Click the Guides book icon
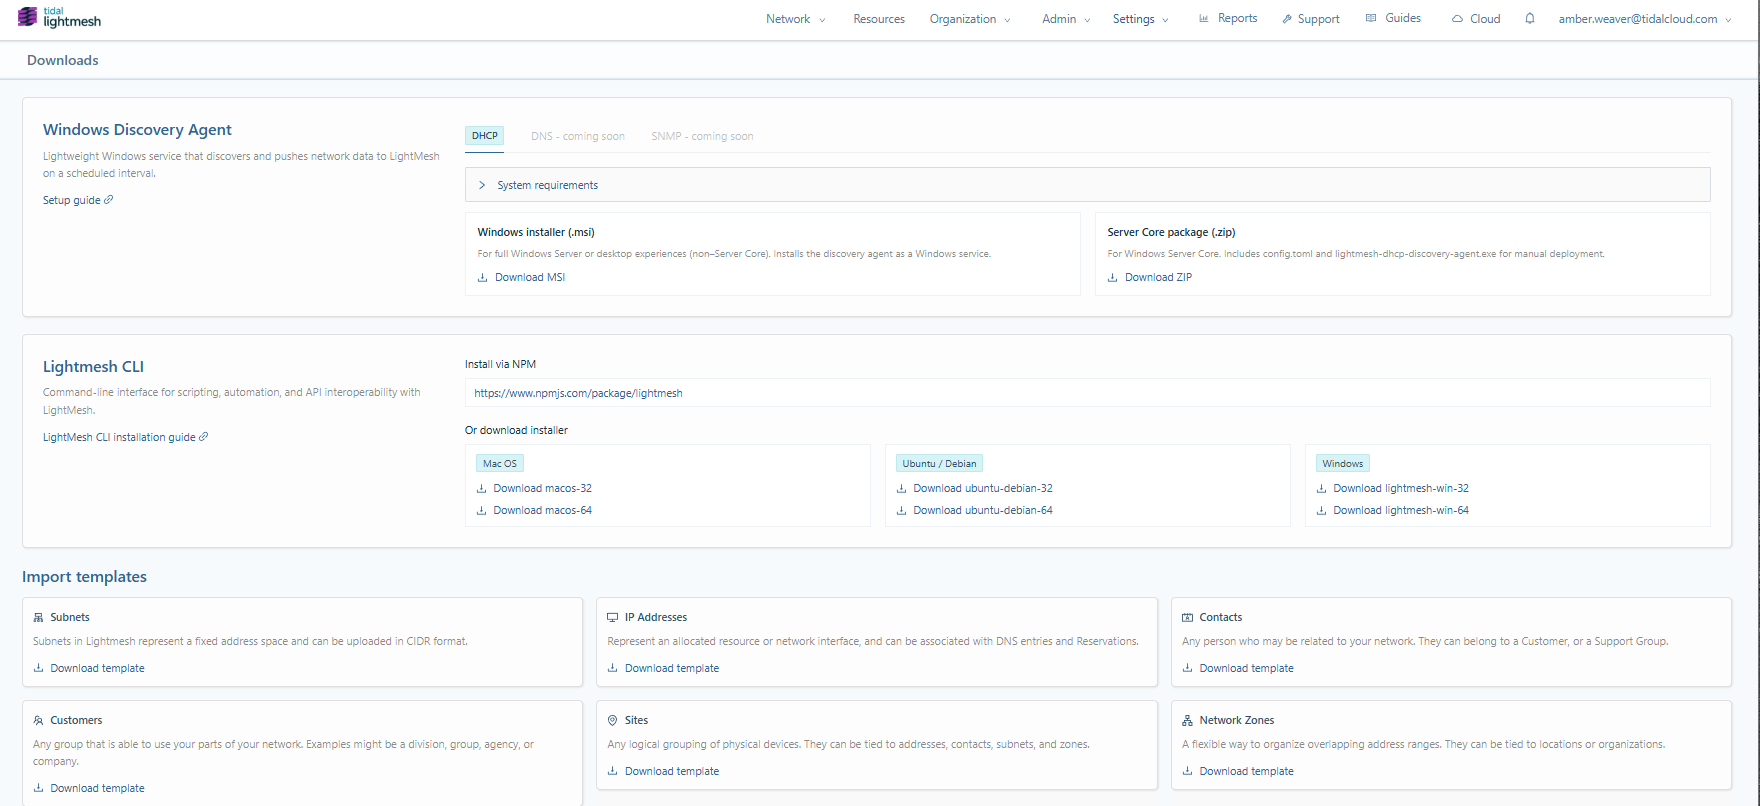Image resolution: width=1760 pixels, height=806 pixels. pyautogui.click(x=1371, y=18)
